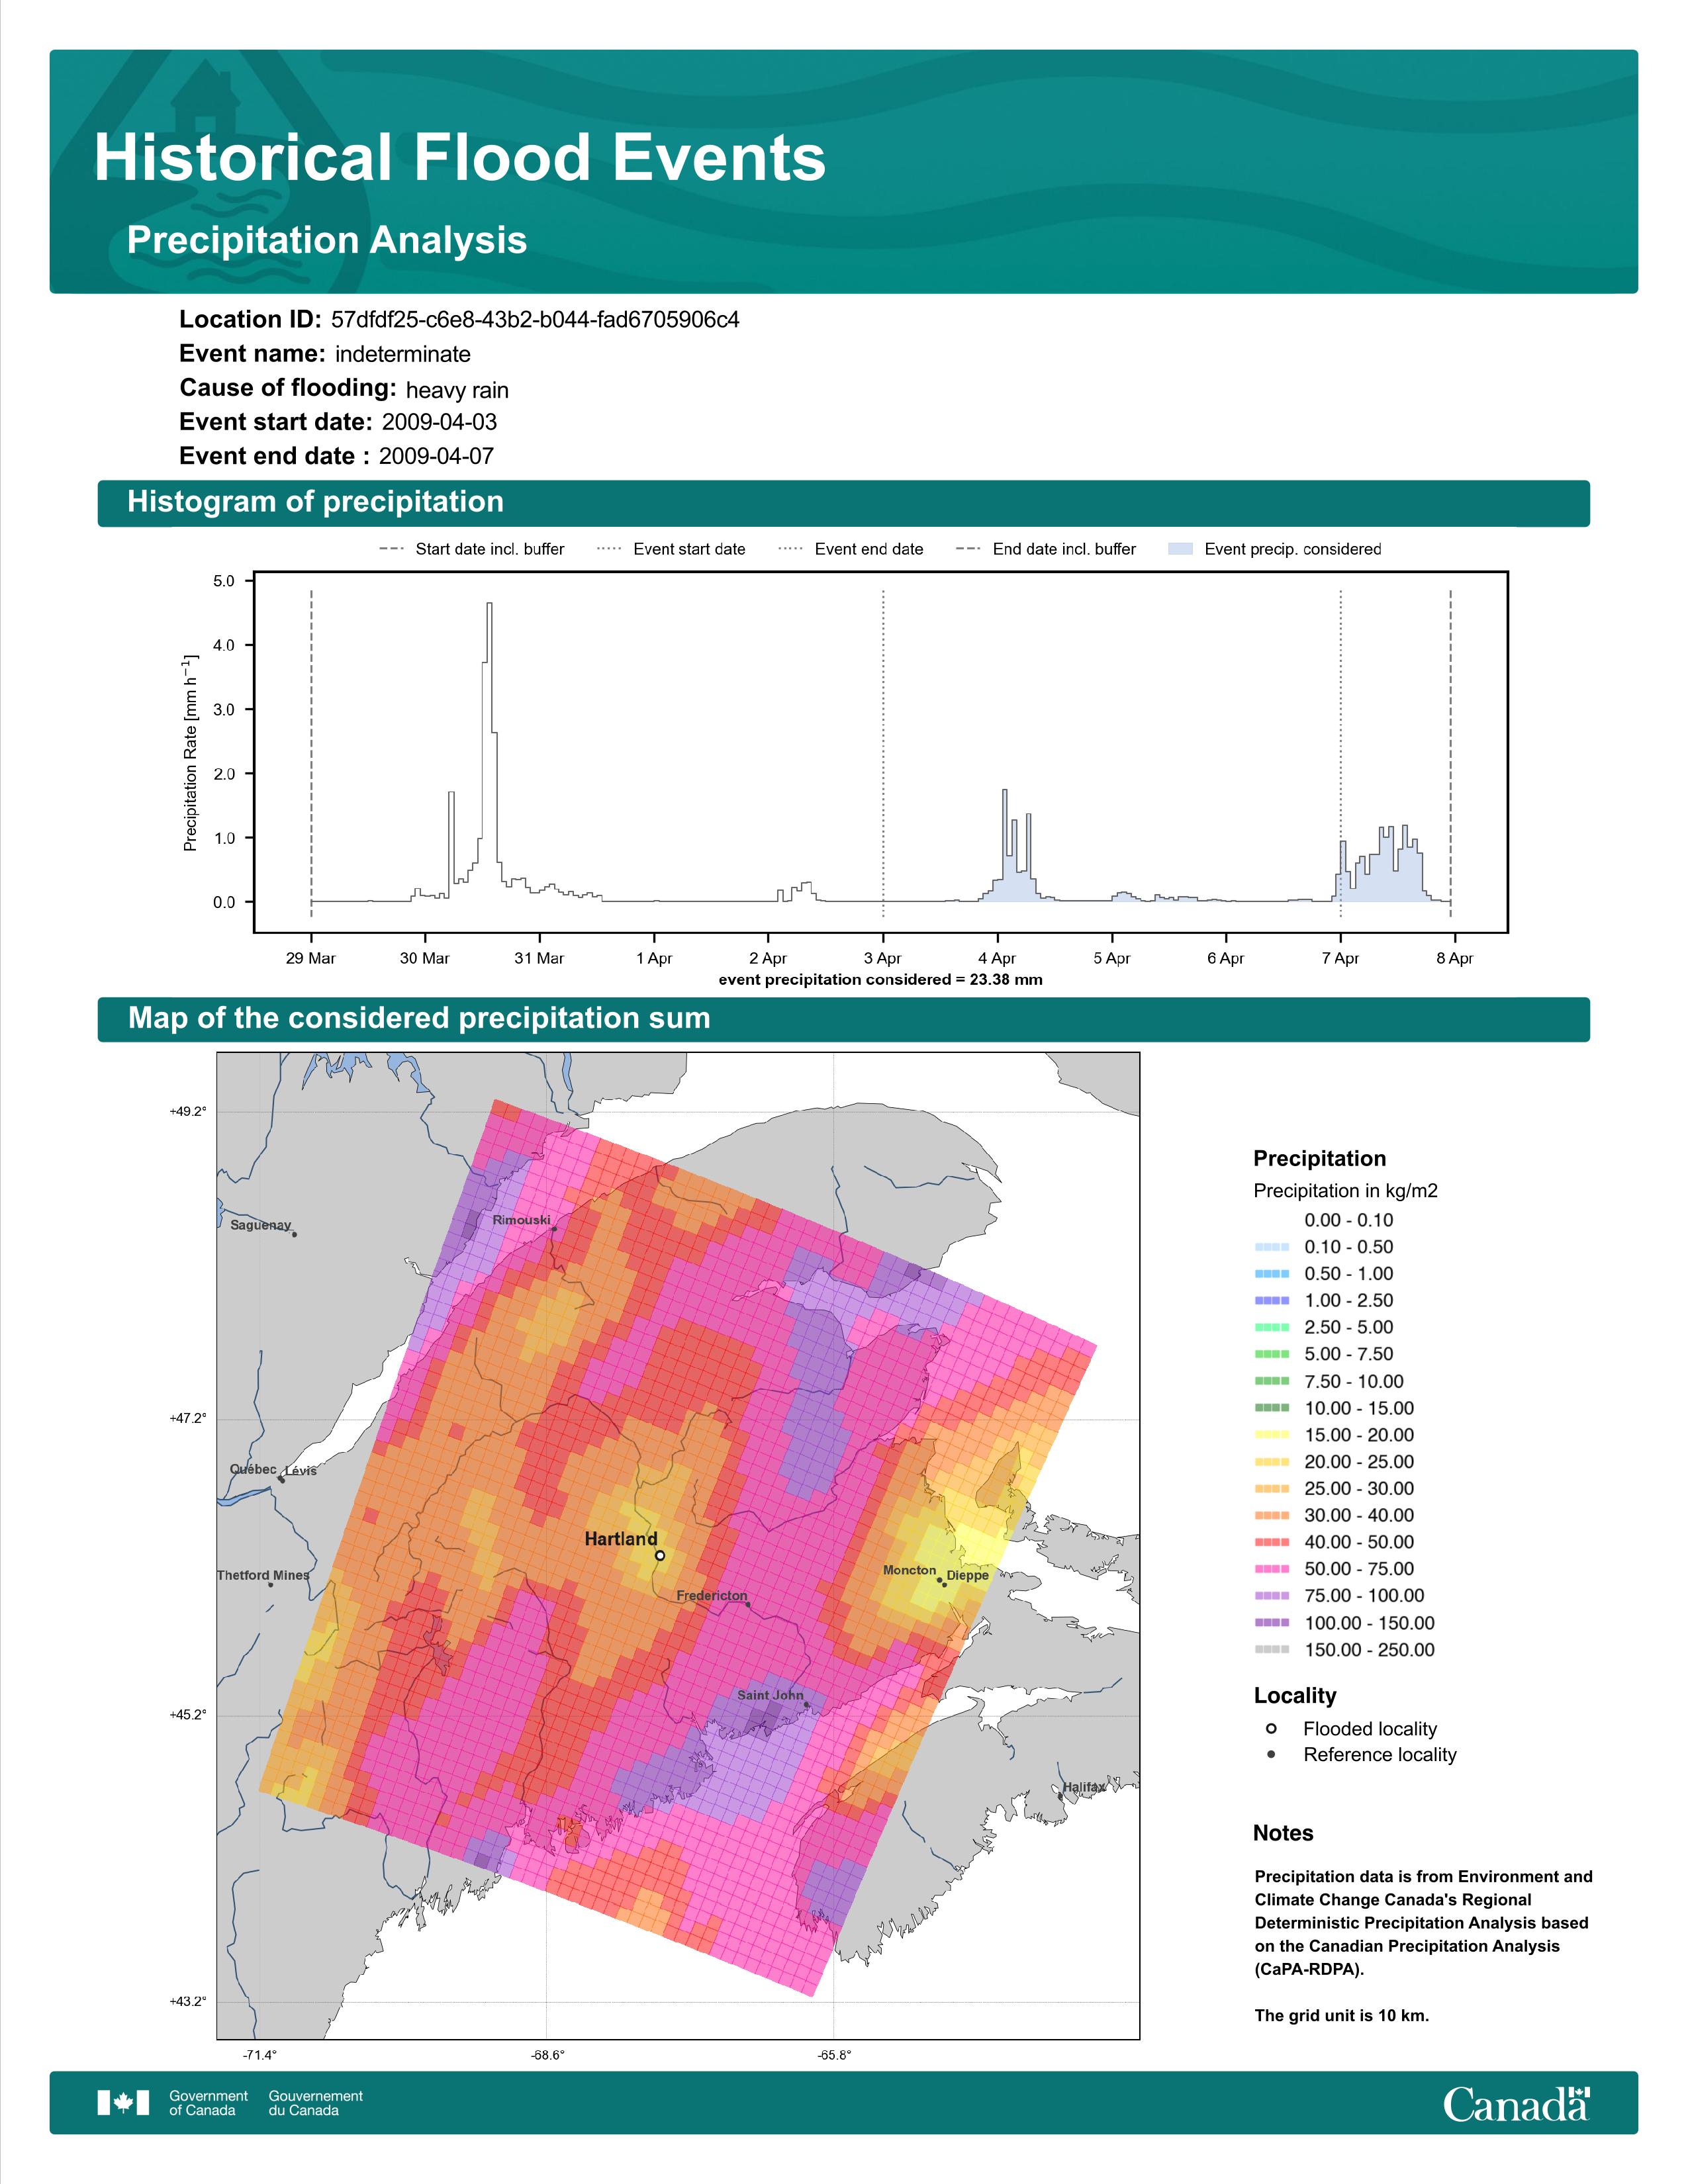This screenshot has width=1688, height=2184.
Task: Click the Halifax city label
Action: pyautogui.click(x=1084, y=1787)
